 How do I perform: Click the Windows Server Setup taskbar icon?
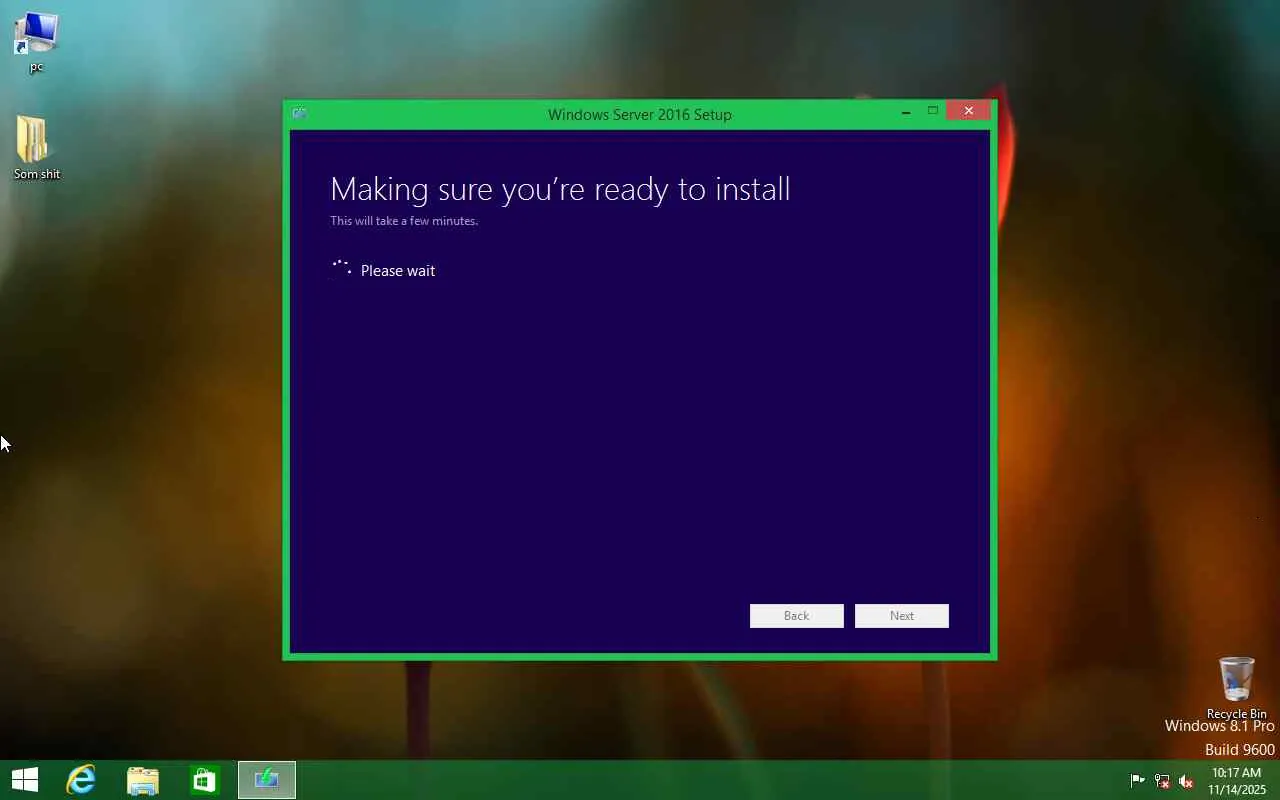267,780
